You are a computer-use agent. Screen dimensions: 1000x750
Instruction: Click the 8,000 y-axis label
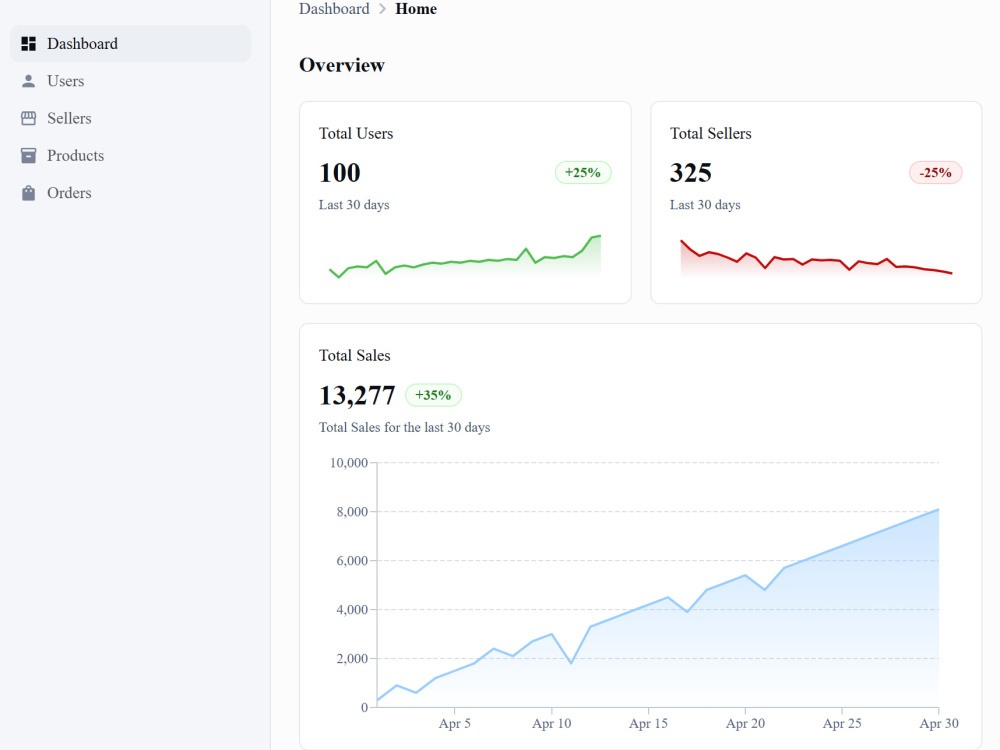352,511
